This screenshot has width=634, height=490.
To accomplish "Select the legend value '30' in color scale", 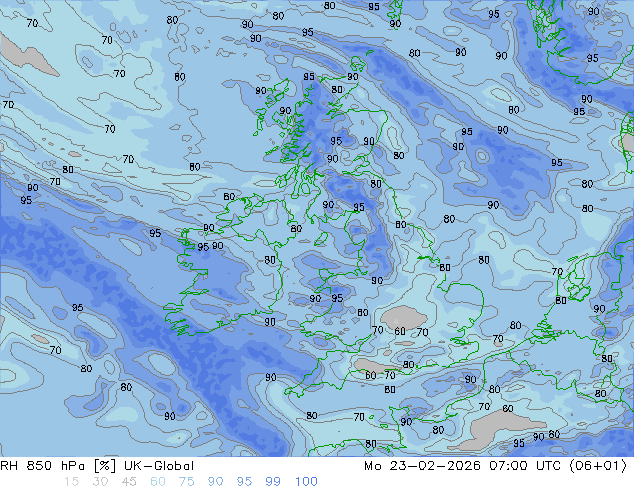I will (100, 482).
